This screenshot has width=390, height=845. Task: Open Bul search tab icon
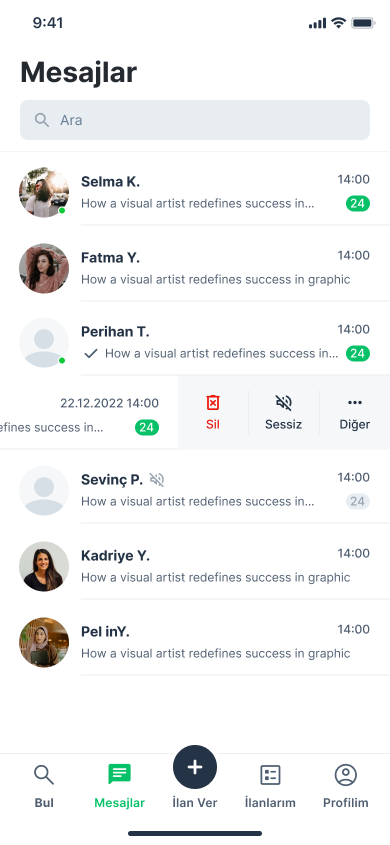point(44,775)
